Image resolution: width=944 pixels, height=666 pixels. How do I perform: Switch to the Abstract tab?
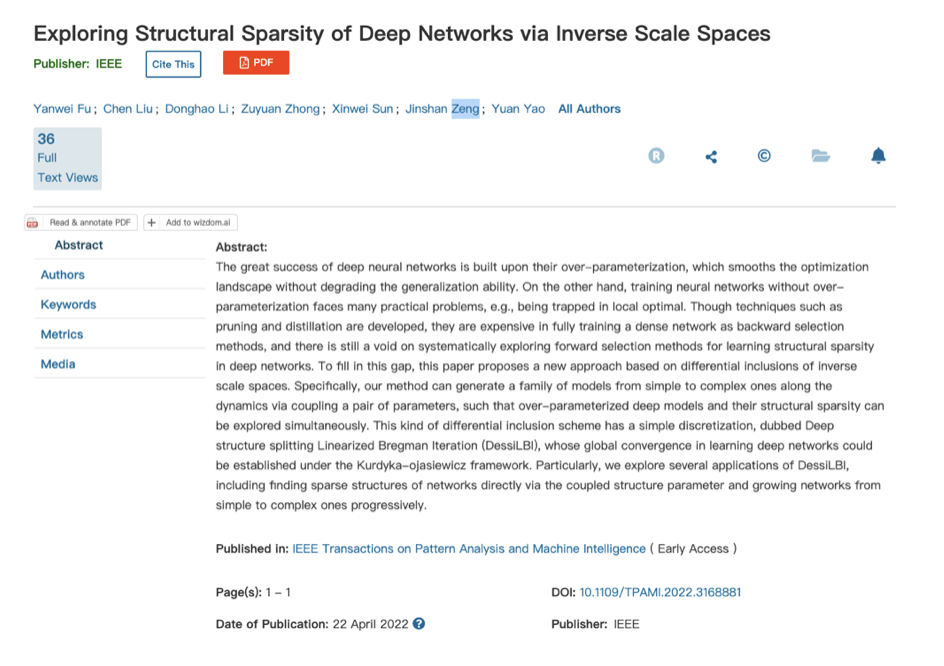click(x=79, y=245)
